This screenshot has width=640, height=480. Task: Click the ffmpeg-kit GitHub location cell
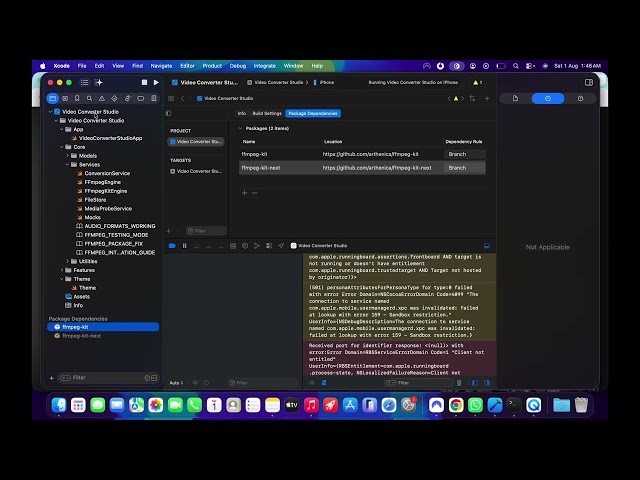[x=371, y=154]
